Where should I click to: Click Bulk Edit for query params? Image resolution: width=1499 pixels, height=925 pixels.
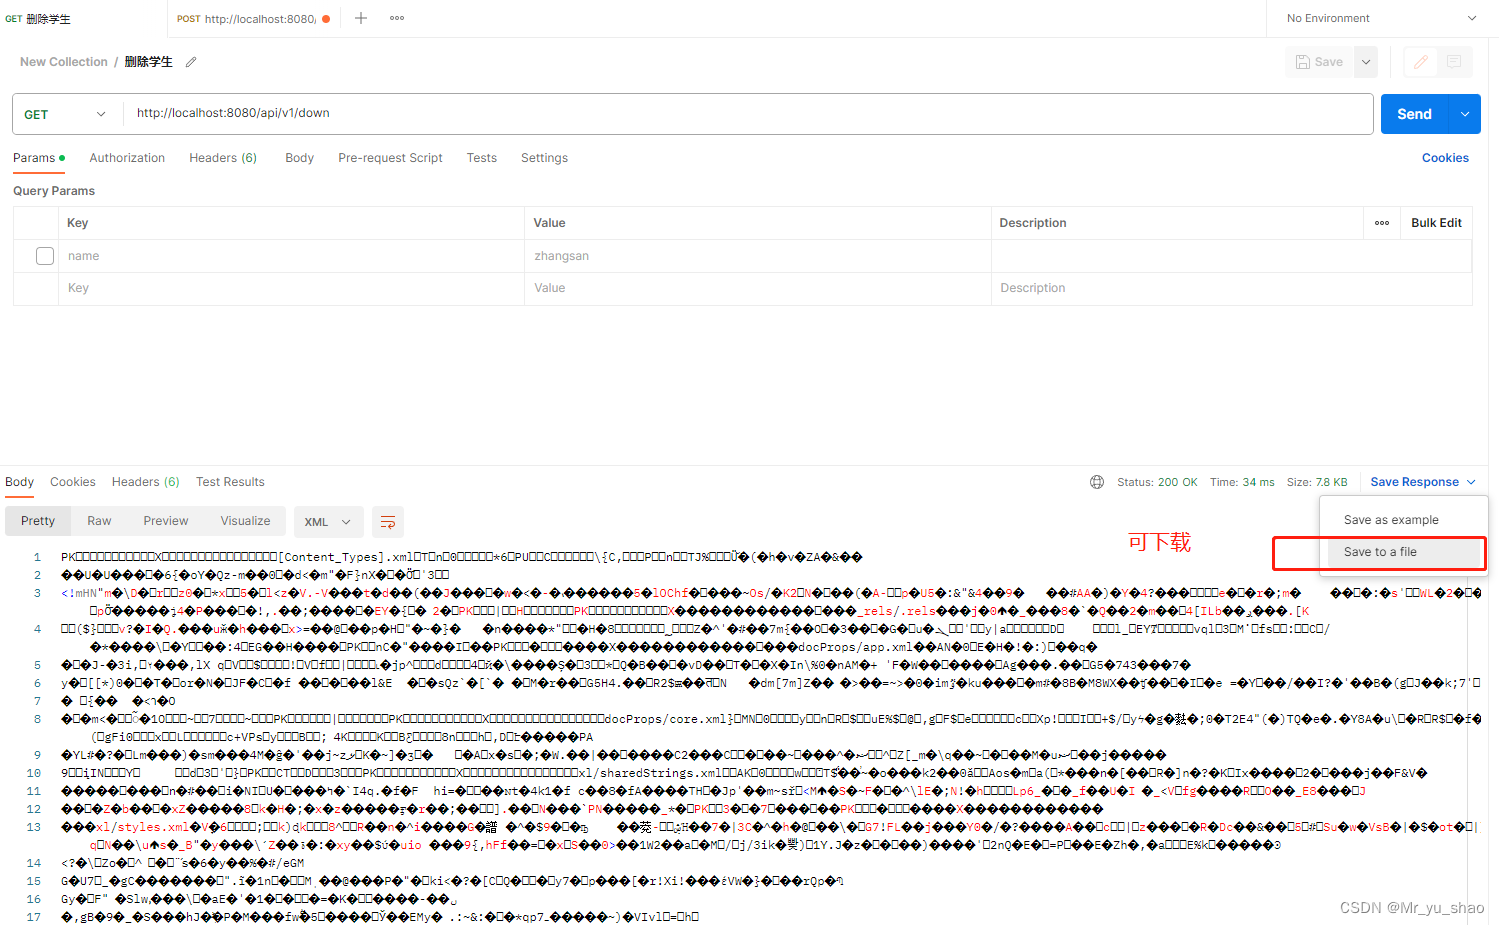point(1436,222)
